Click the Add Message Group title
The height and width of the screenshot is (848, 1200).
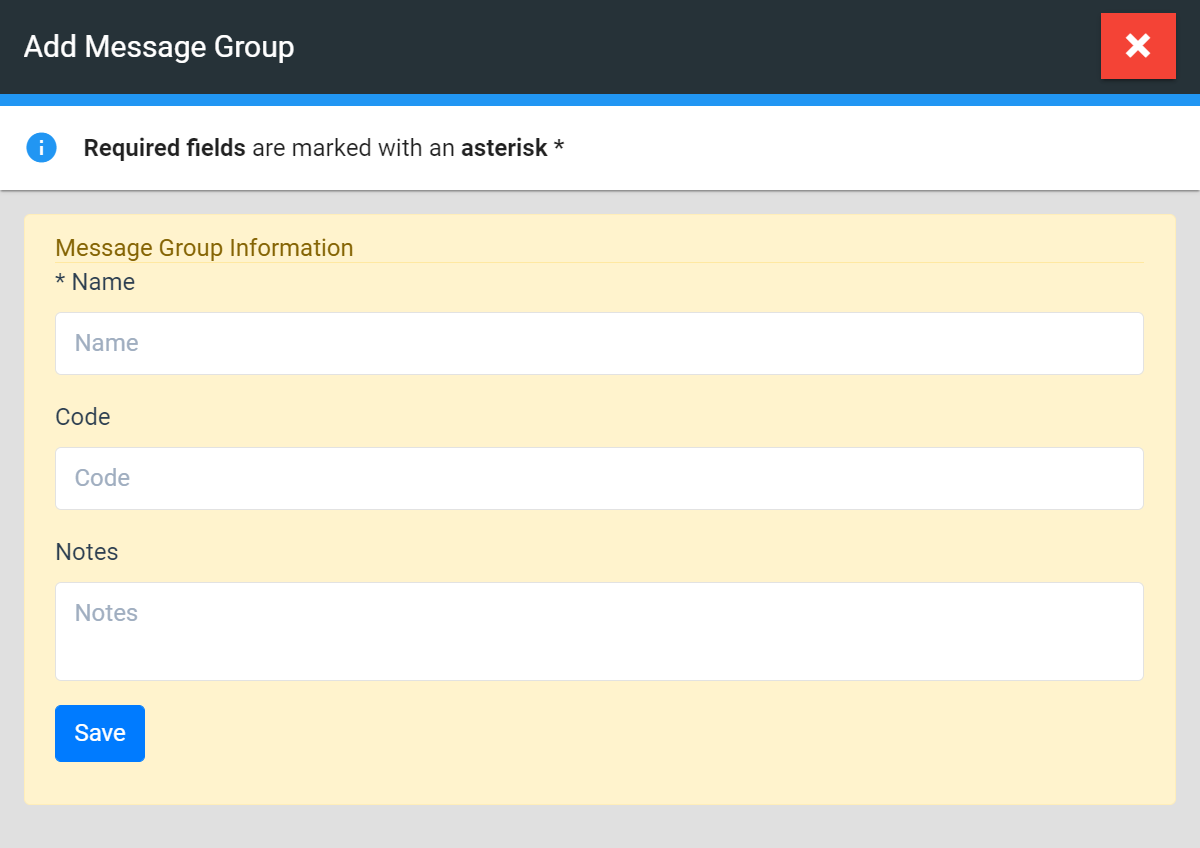coord(159,47)
